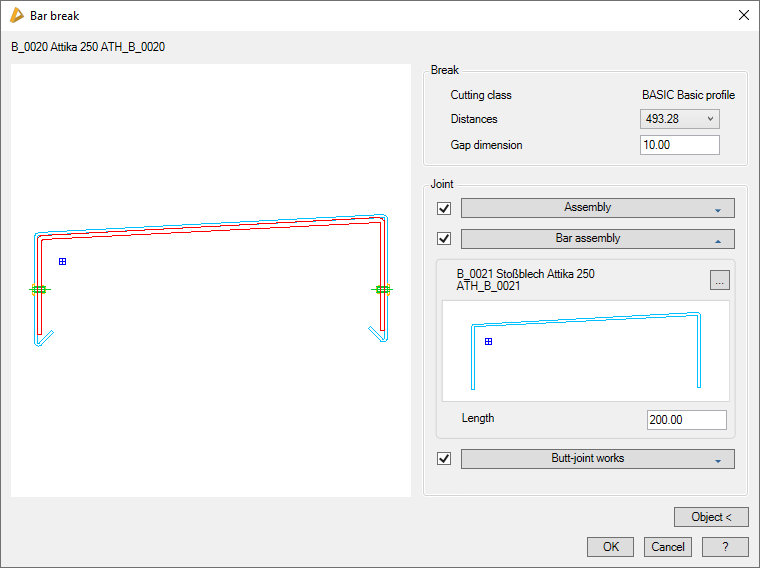The width and height of the screenshot is (760, 568).
Task: Click the blue origin marker in large preview
Action: tap(62, 261)
